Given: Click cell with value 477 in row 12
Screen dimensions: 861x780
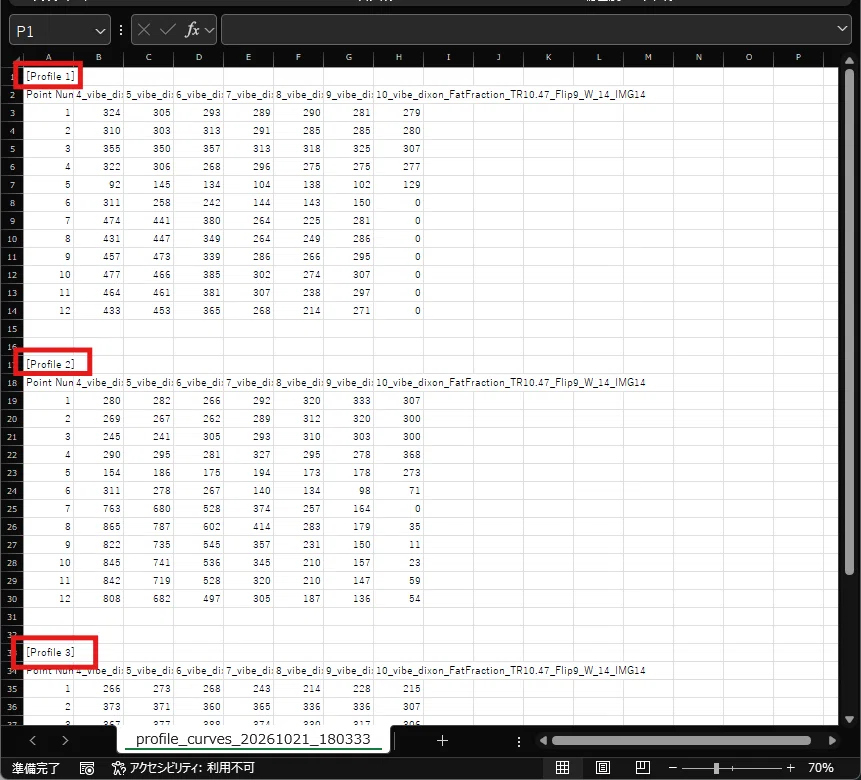Looking at the screenshot, I should (99, 275).
